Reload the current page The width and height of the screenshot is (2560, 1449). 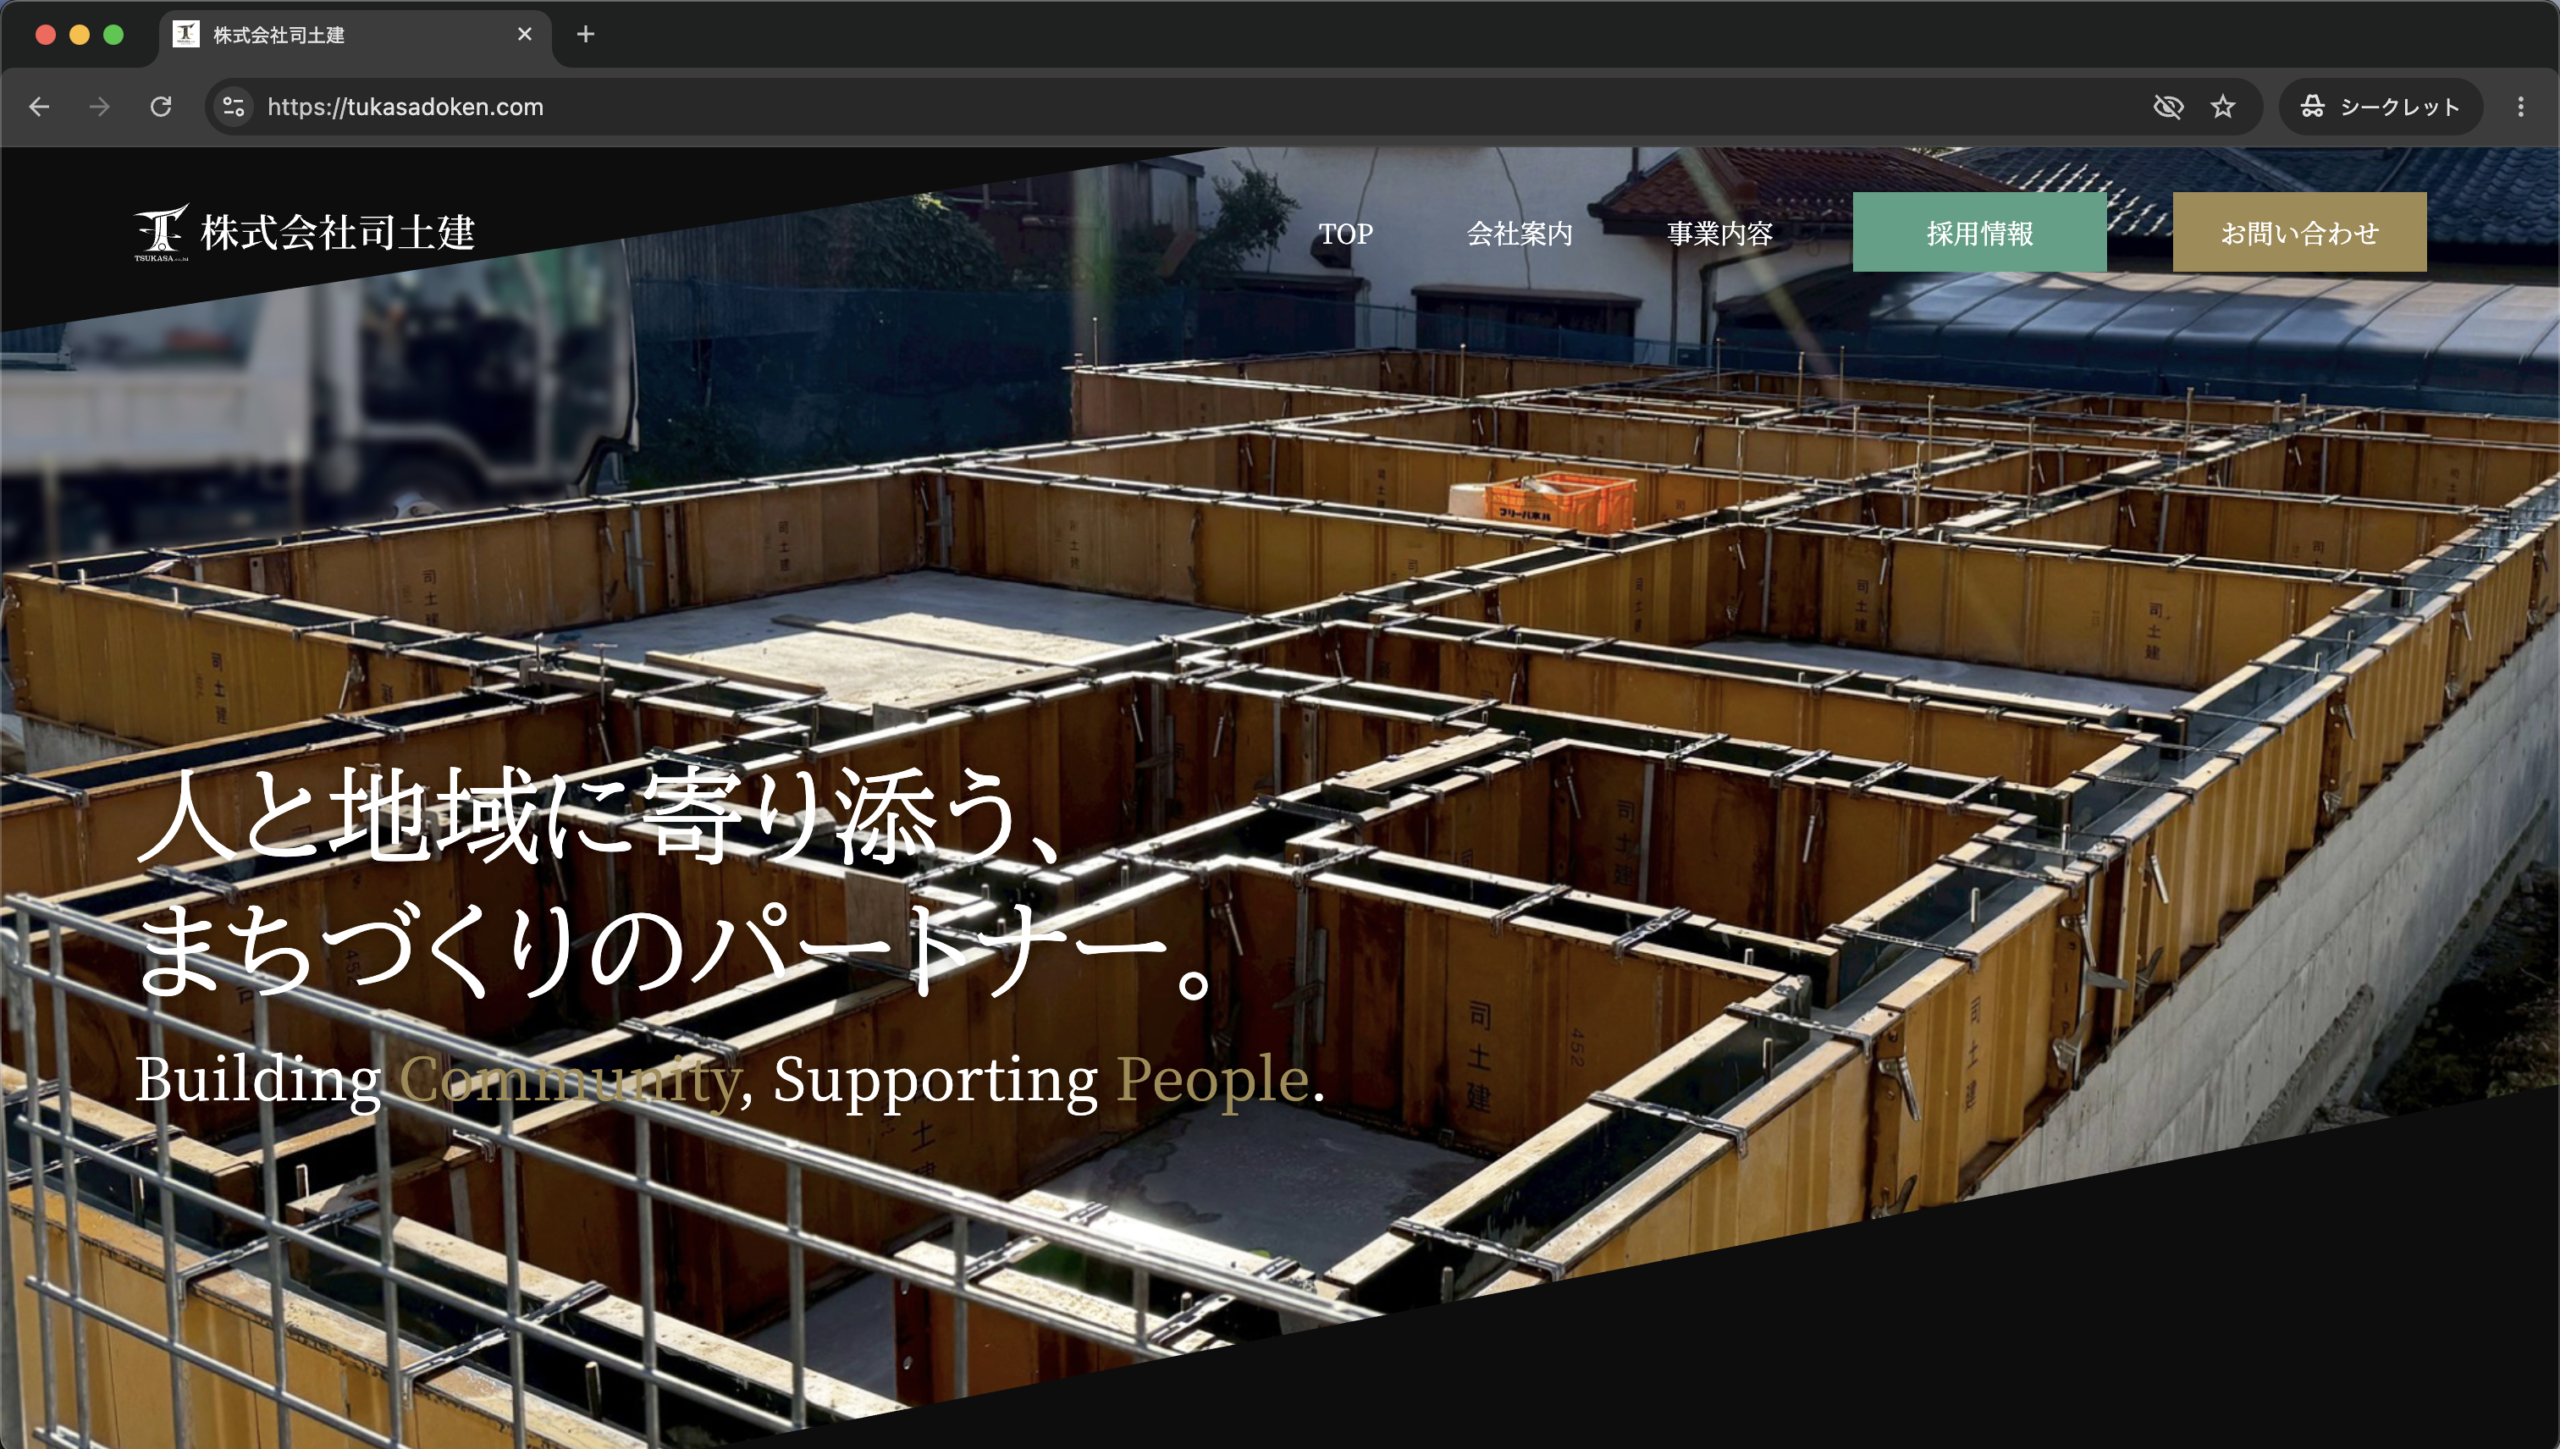coord(161,106)
